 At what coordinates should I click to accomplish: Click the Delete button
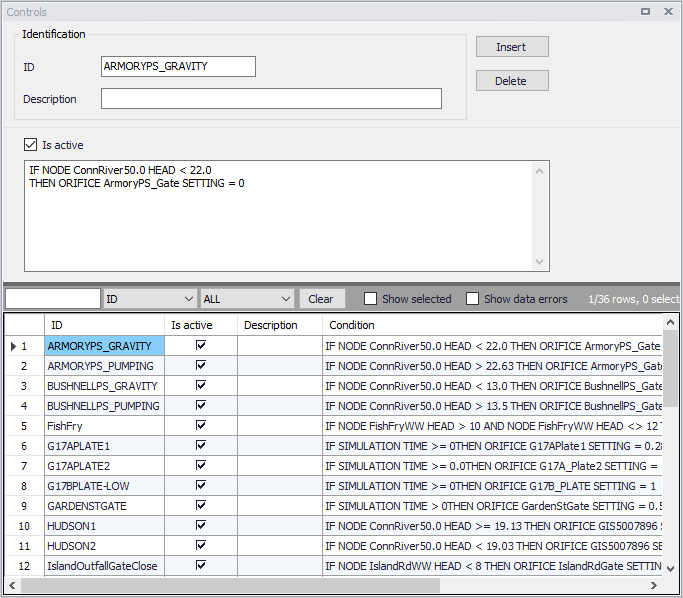[x=512, y=81]
